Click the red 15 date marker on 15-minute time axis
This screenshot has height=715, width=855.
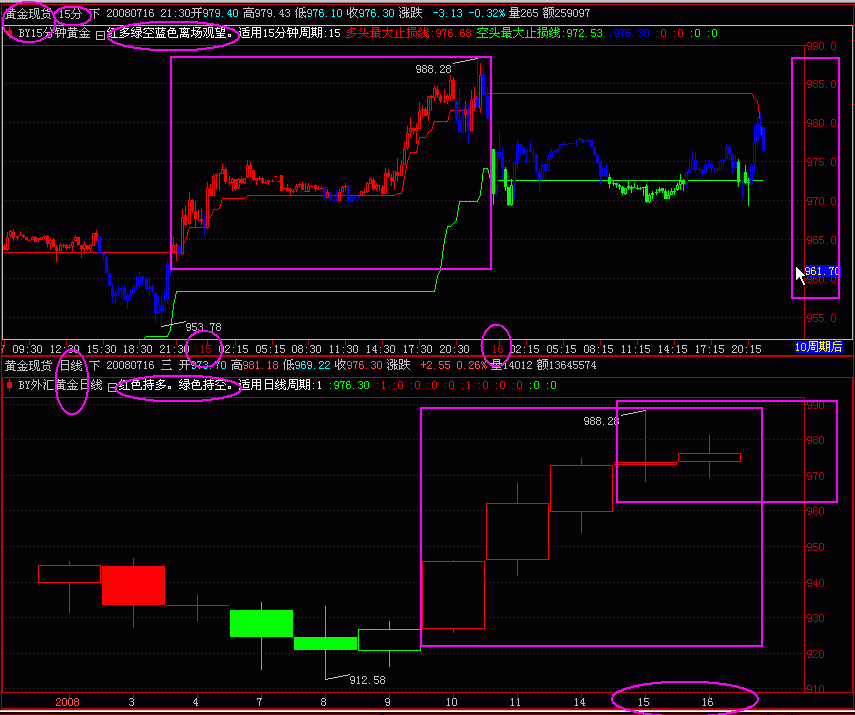pos(206,349)
